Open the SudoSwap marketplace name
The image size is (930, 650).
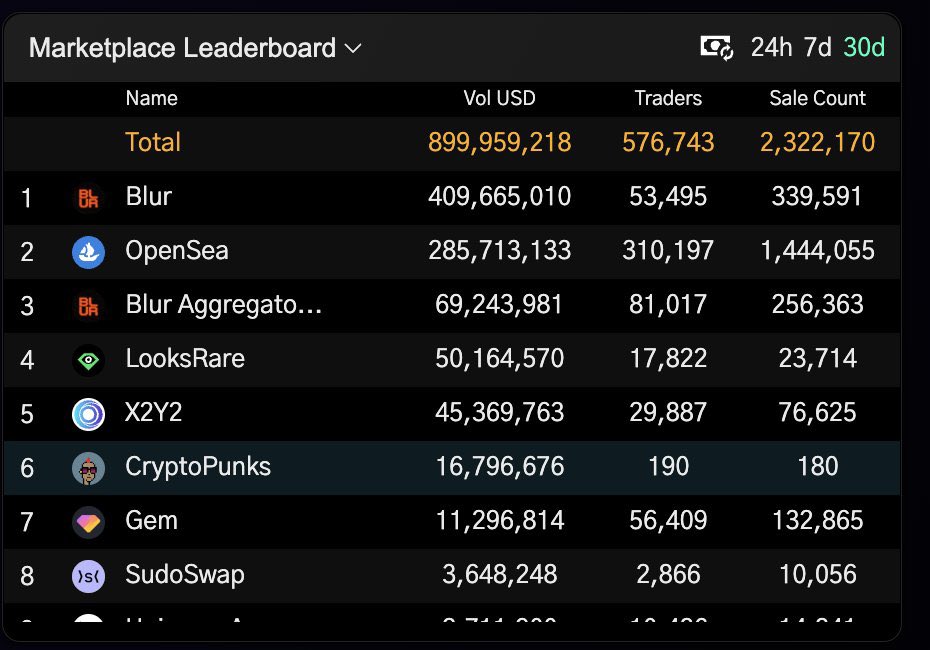coord(185,575)
